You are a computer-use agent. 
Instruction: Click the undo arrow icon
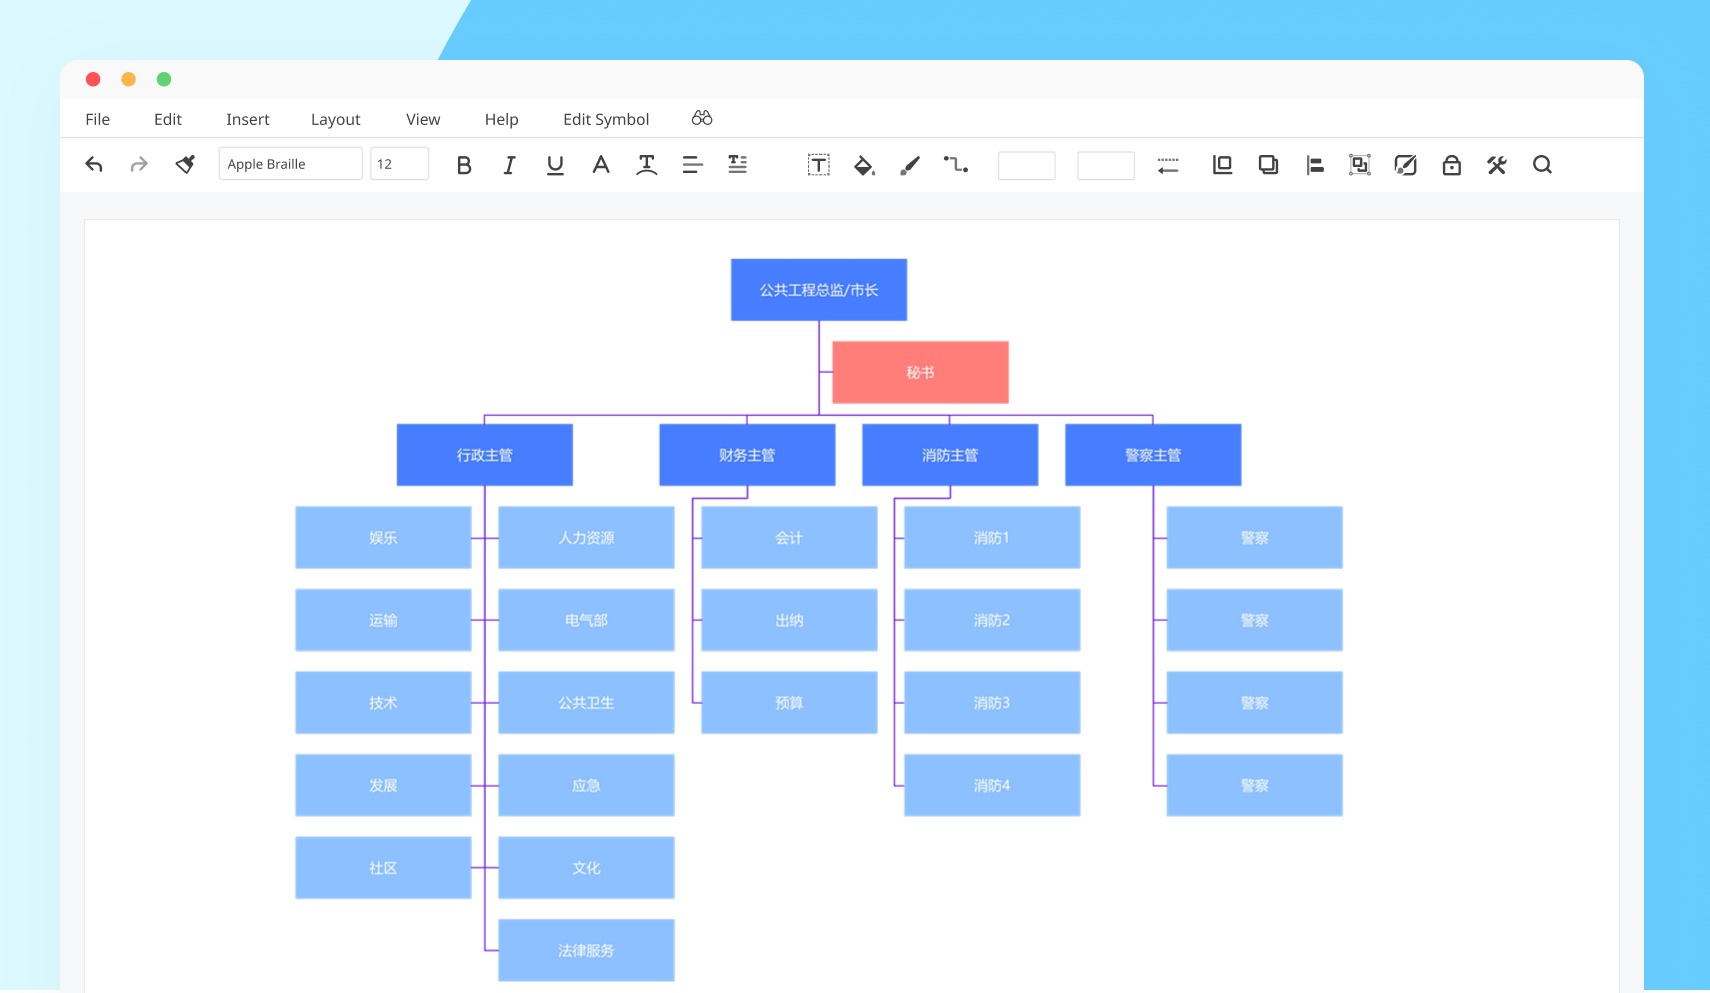[x=94, y=165]
